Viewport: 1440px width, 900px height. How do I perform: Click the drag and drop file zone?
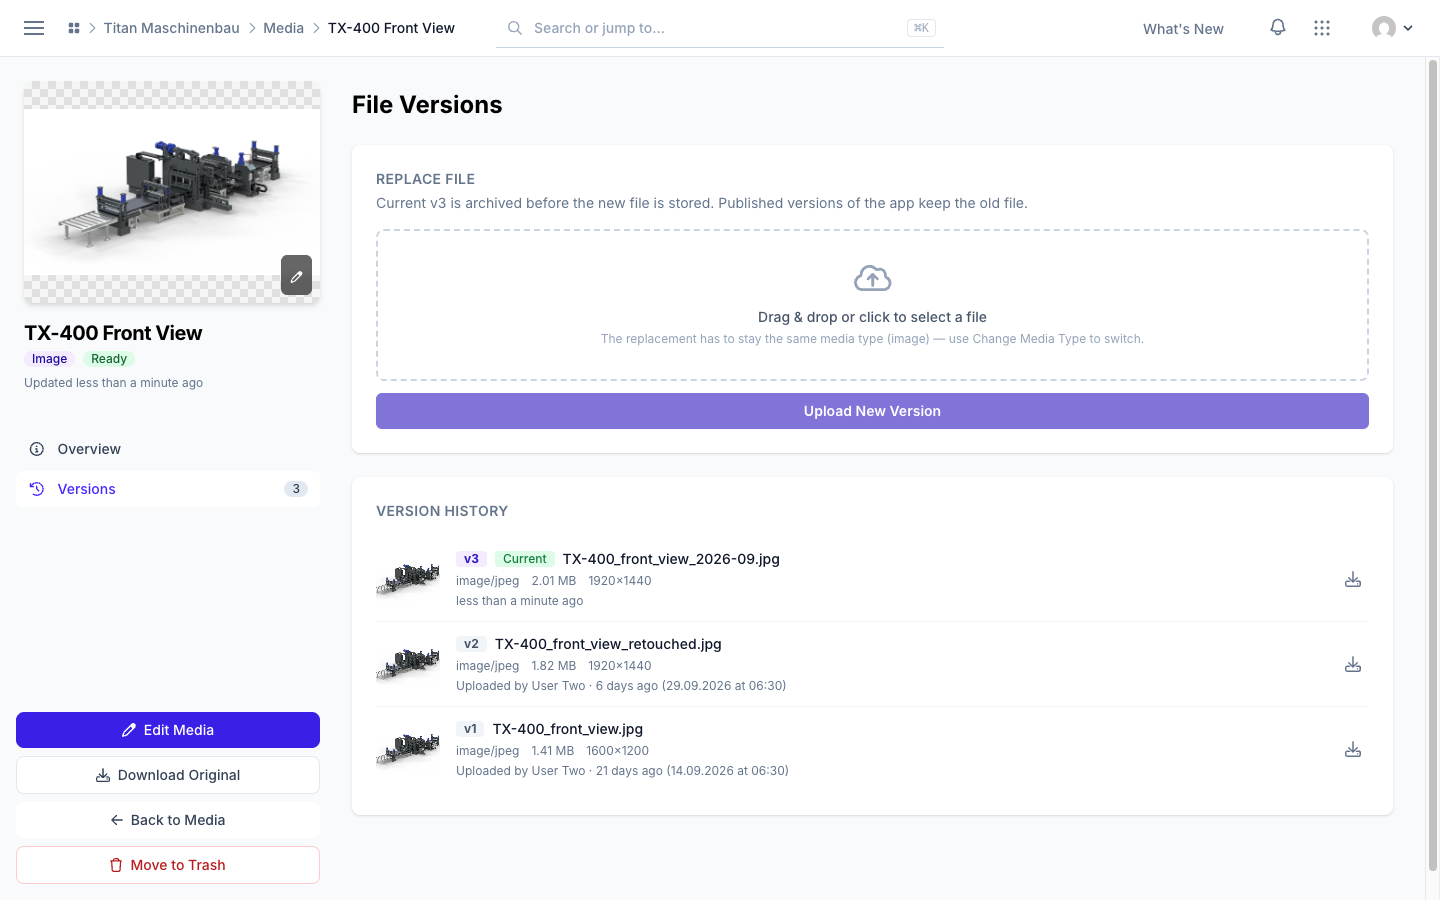tap(872, 305)
